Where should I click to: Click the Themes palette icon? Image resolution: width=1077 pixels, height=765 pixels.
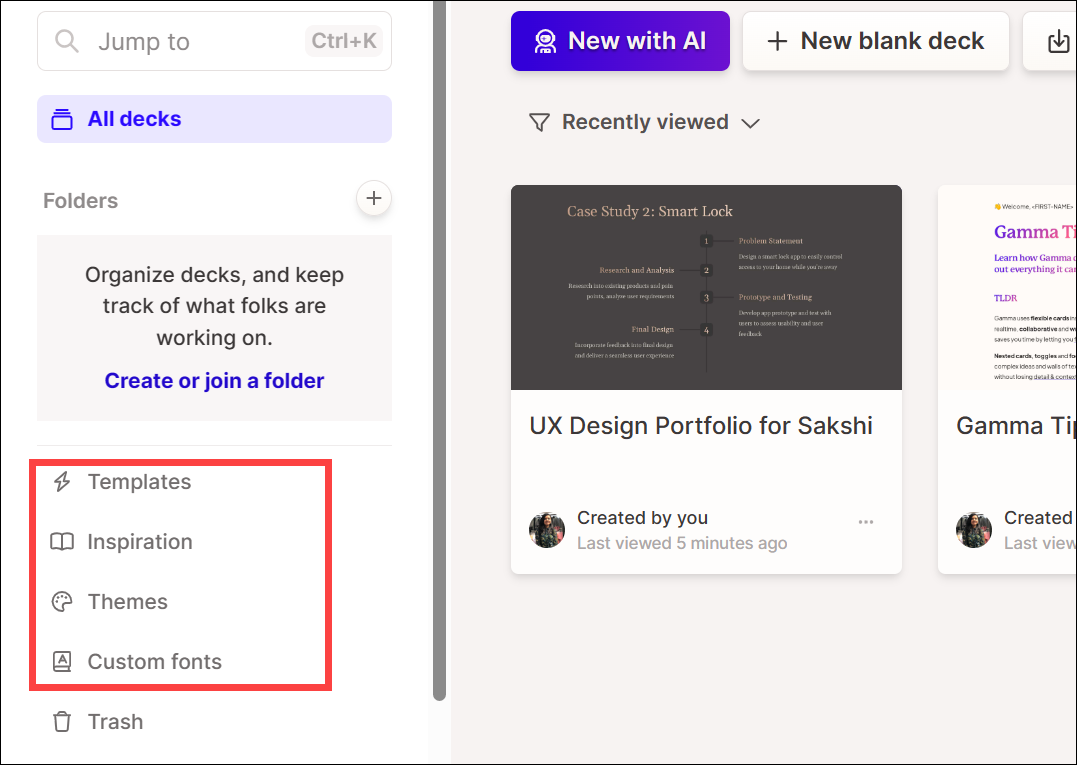pos(62,602)
